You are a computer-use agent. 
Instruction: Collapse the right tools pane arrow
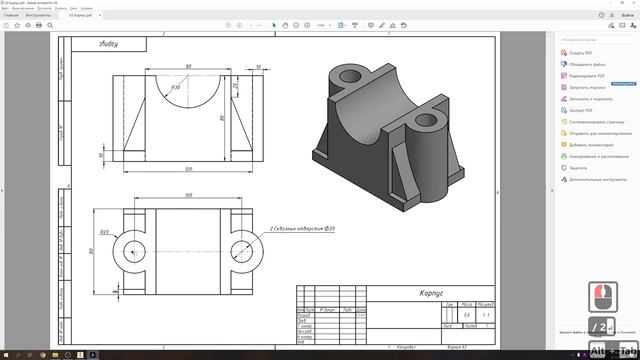pyautogui.click(x=552, y=190)
